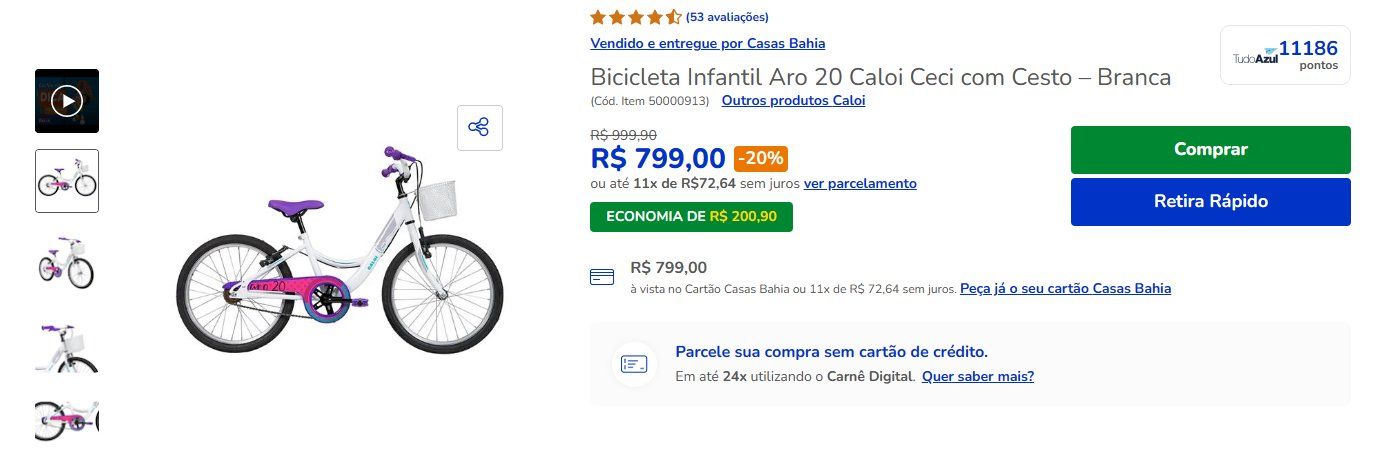The image size is (1387, 450).
Task: Click the Retira Rápido button
Action: [x=1210, y=202]
